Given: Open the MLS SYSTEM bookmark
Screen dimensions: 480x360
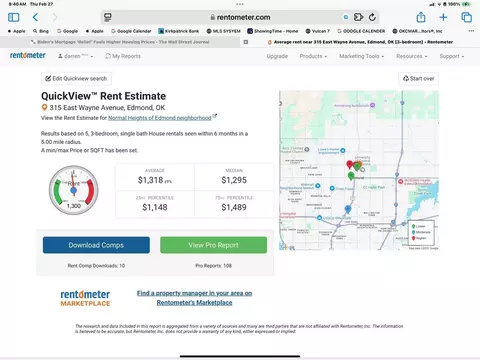Looking at the screenshot, I should (223, 31).
